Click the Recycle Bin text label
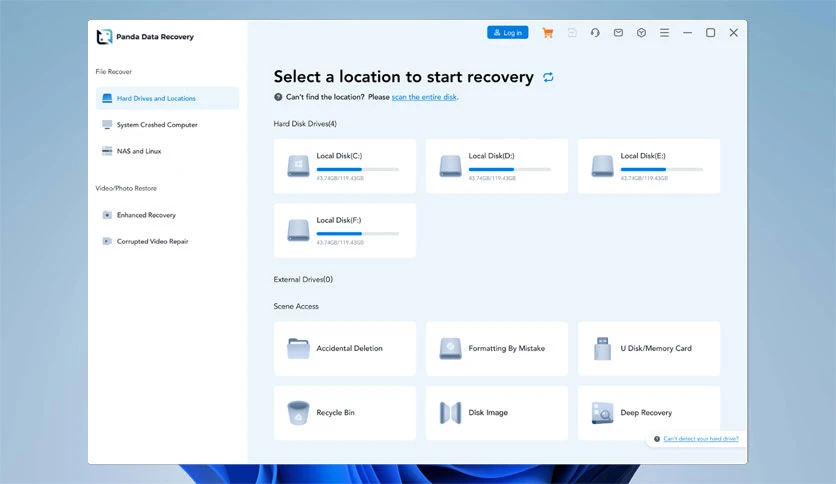 point(335,413)
